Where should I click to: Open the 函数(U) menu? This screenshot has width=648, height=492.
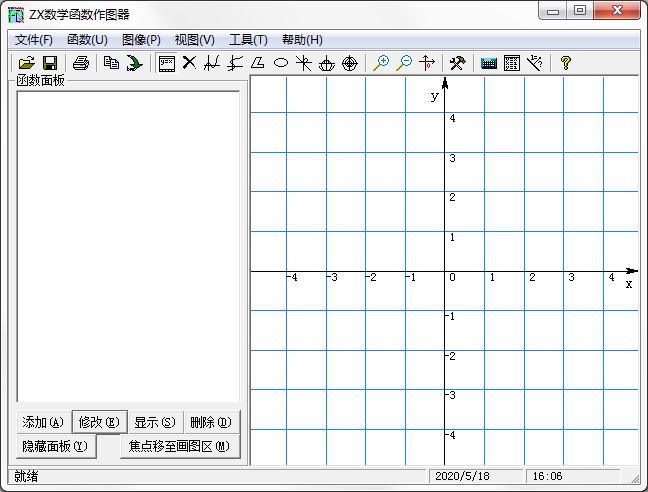pos(87,40)
